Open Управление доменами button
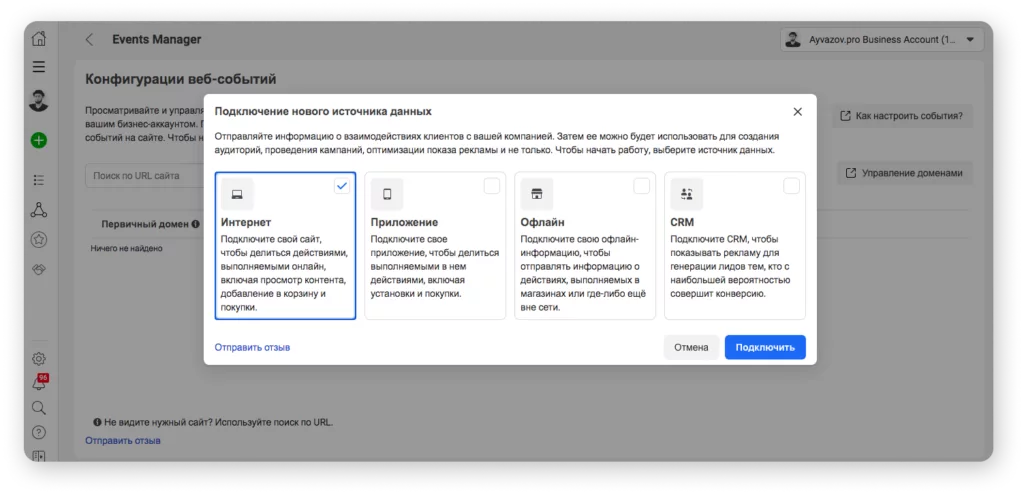Screen dimensions: 1024x495 pyautogui.click(x=905, y=174)
